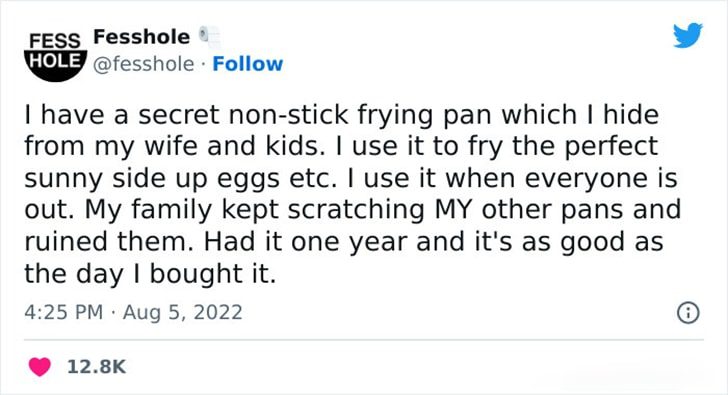Click the Aug 5, 2022 date
The height and width of the screenshot is (395, 728).
[182, 312]
